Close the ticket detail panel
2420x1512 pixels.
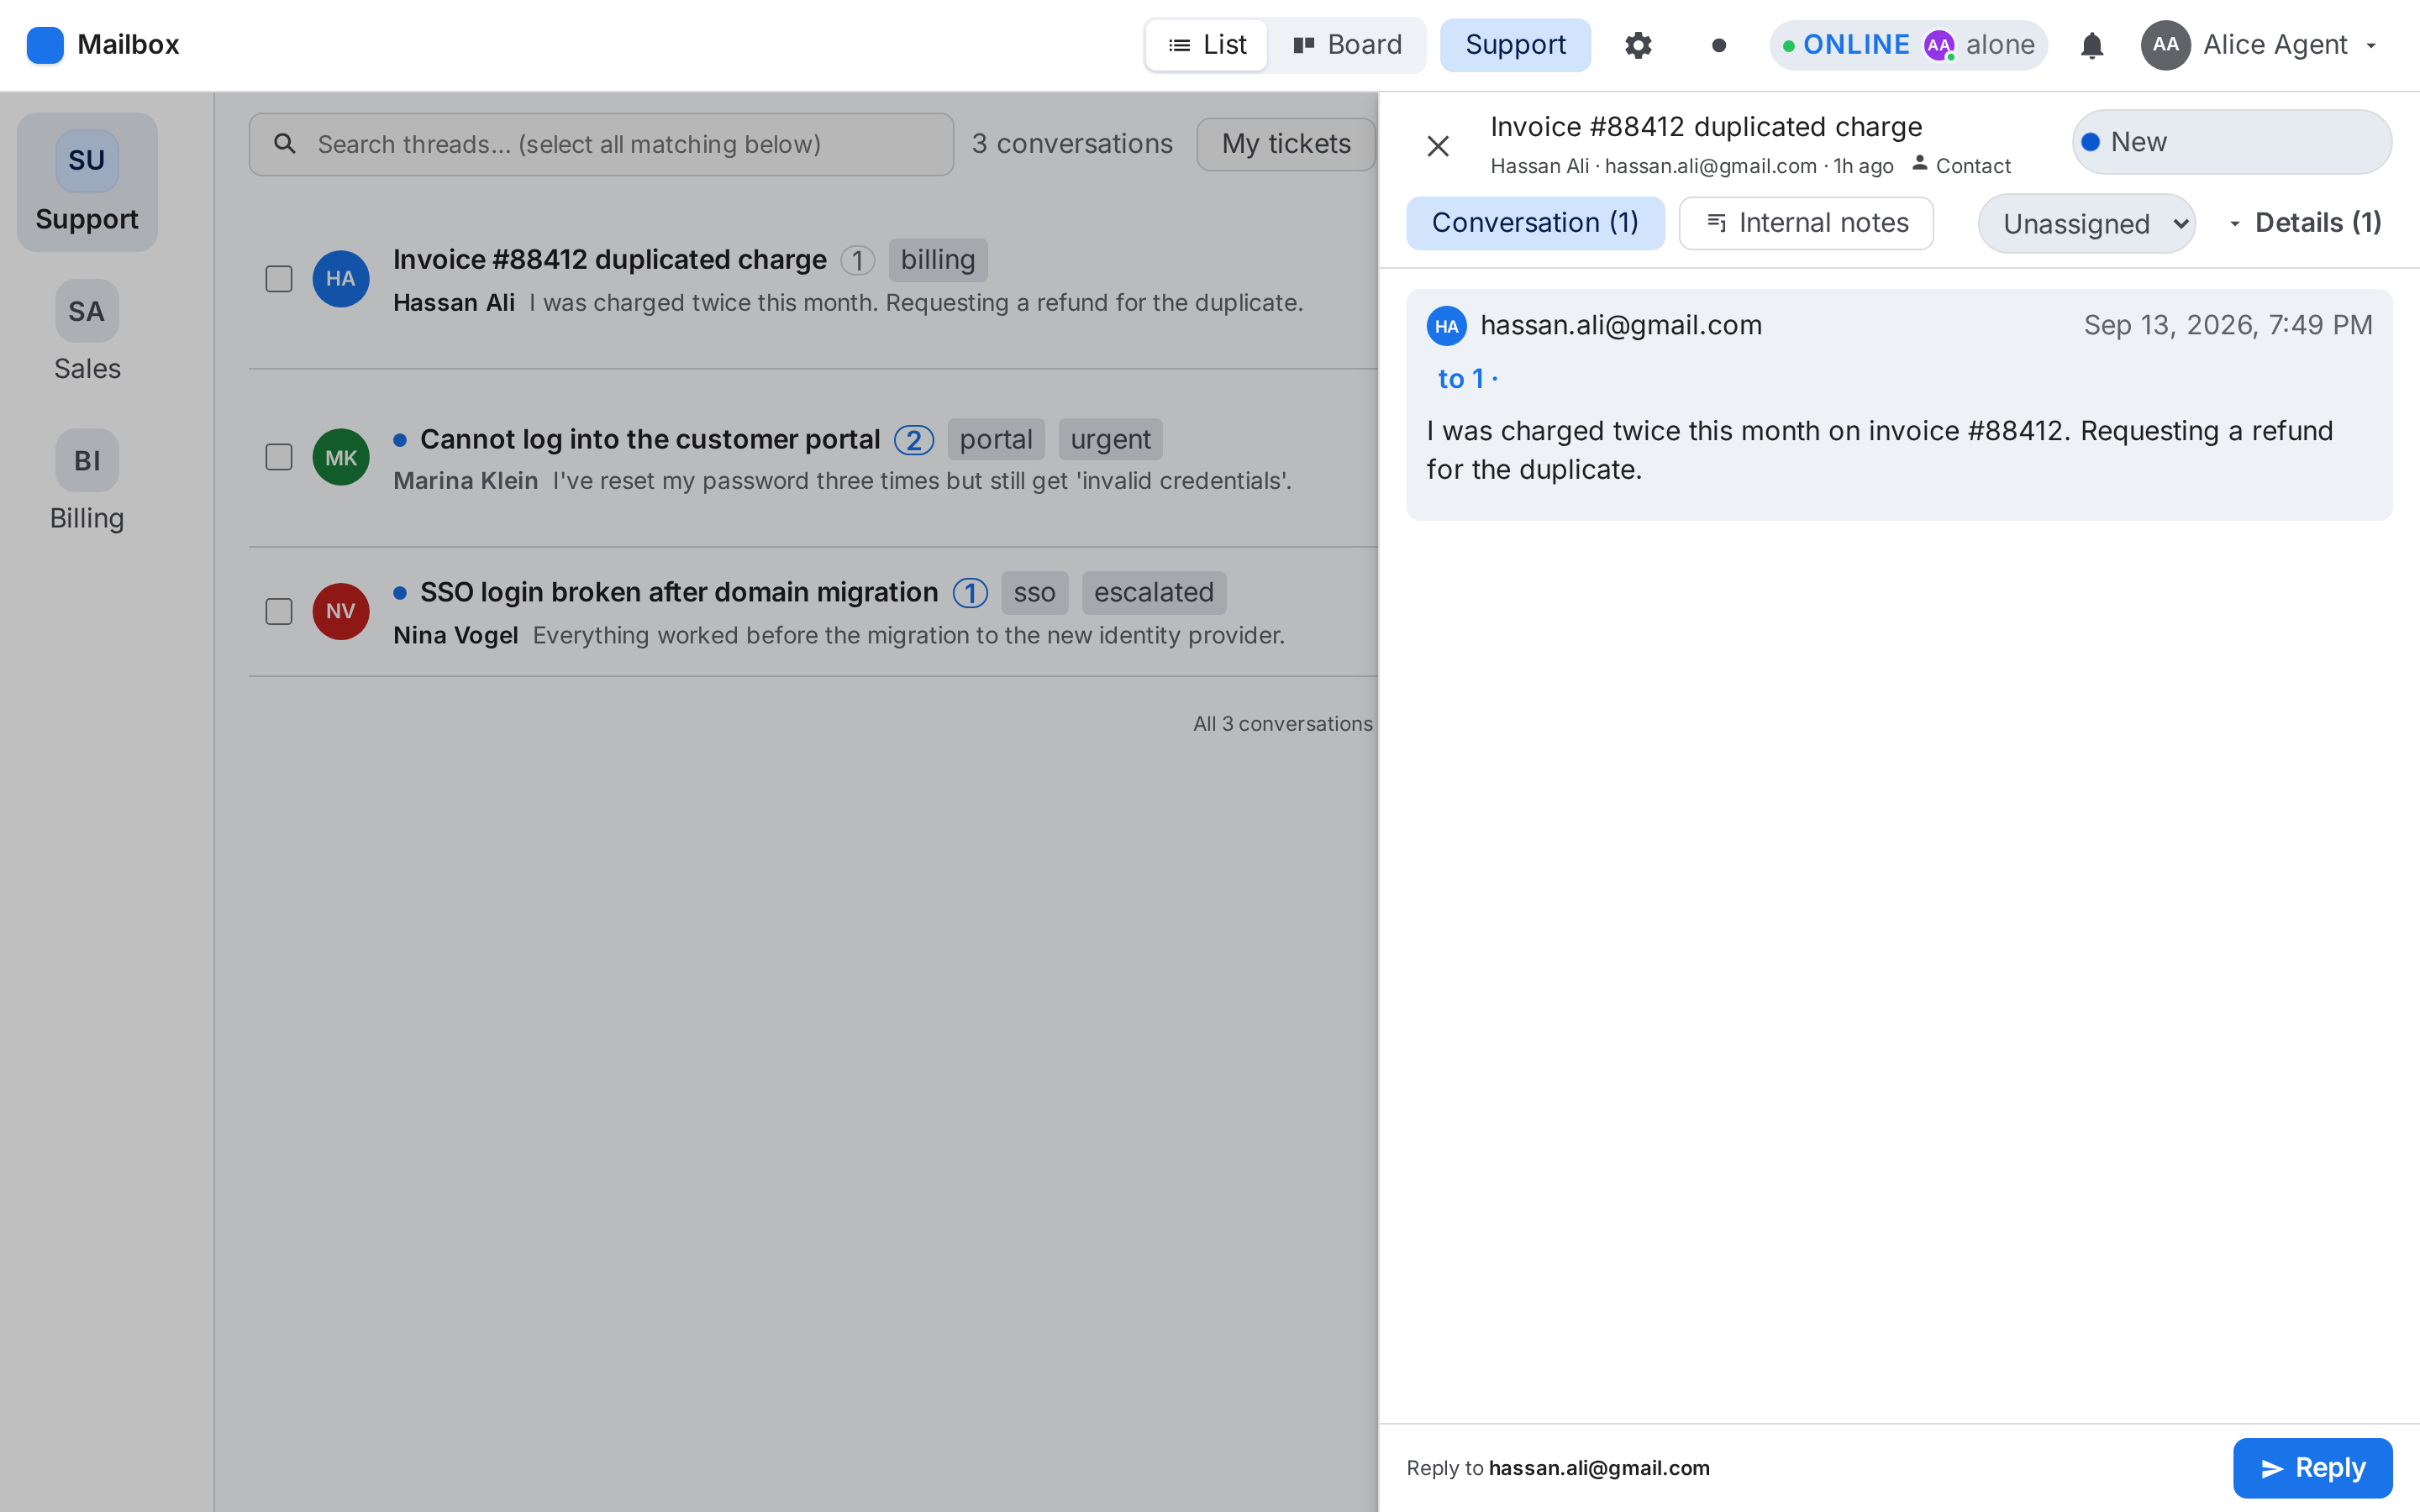click(x=1438, y=146)
